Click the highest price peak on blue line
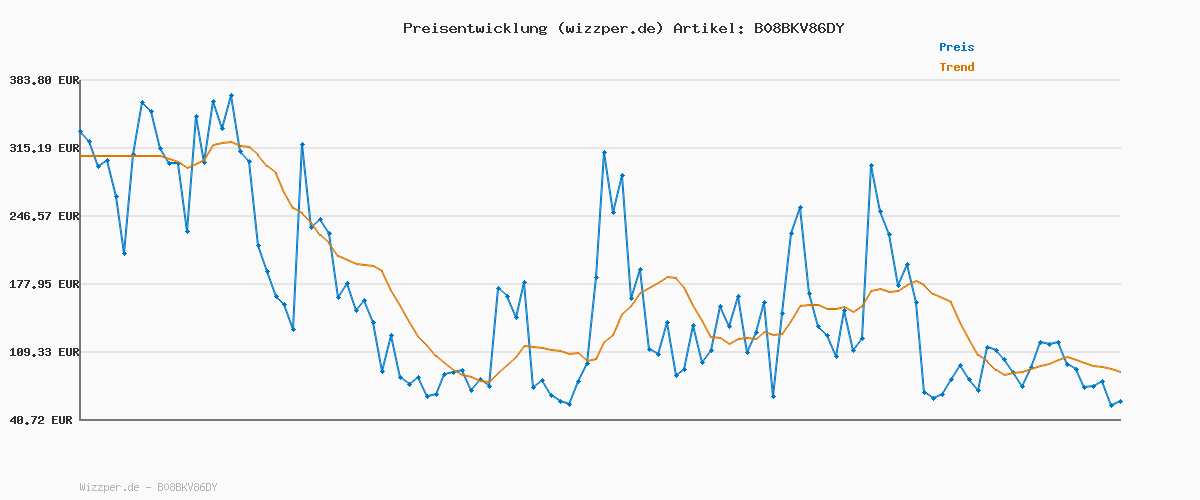The width and height of the screenshot is (1200, 500). pos(231,95)
